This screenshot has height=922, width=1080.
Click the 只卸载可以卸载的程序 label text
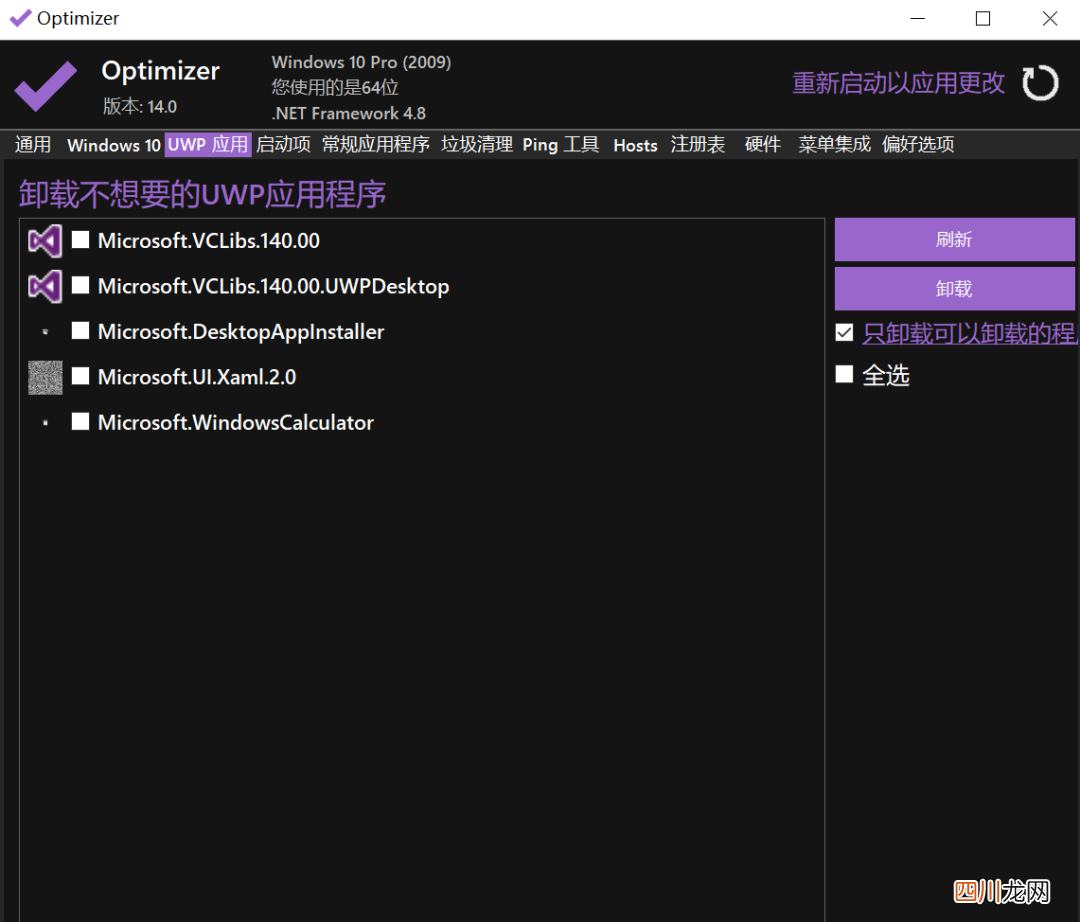click(970, 334)
